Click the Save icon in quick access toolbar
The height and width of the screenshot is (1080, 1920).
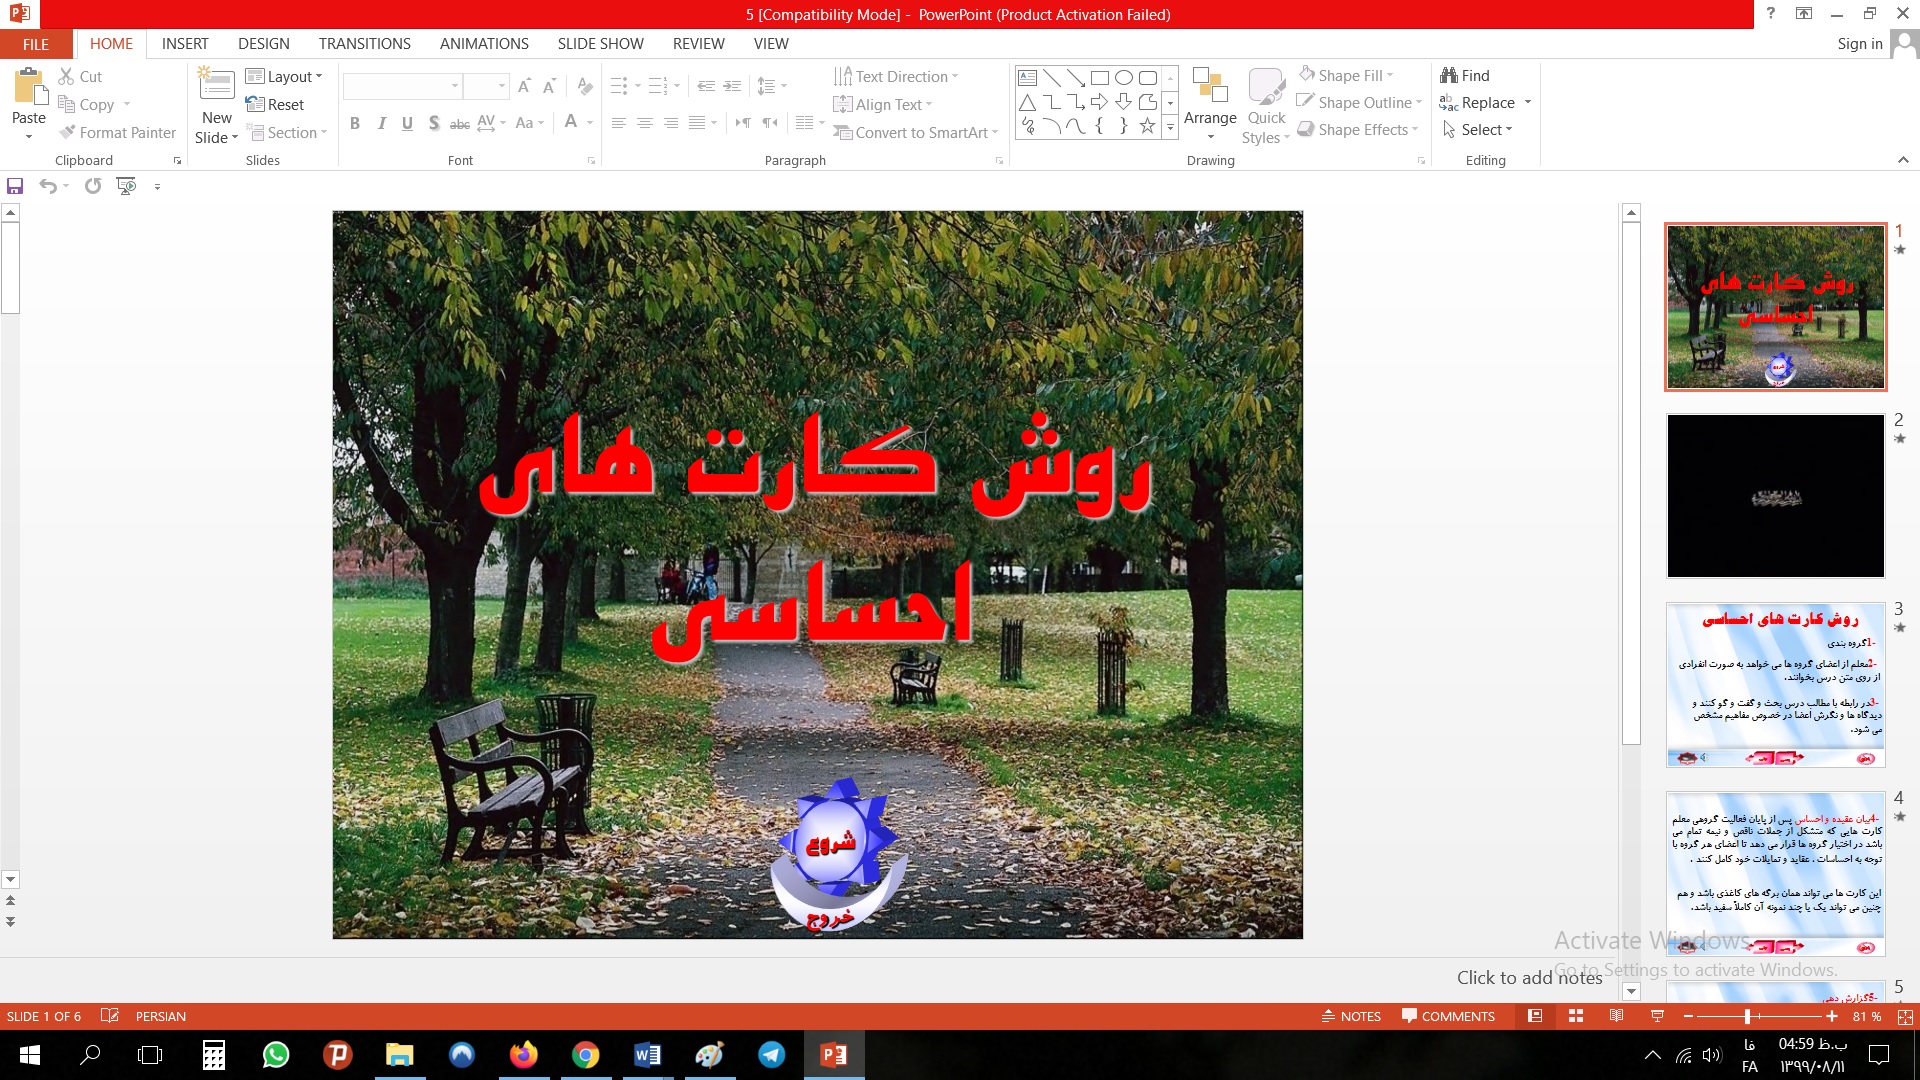[15, 186]
